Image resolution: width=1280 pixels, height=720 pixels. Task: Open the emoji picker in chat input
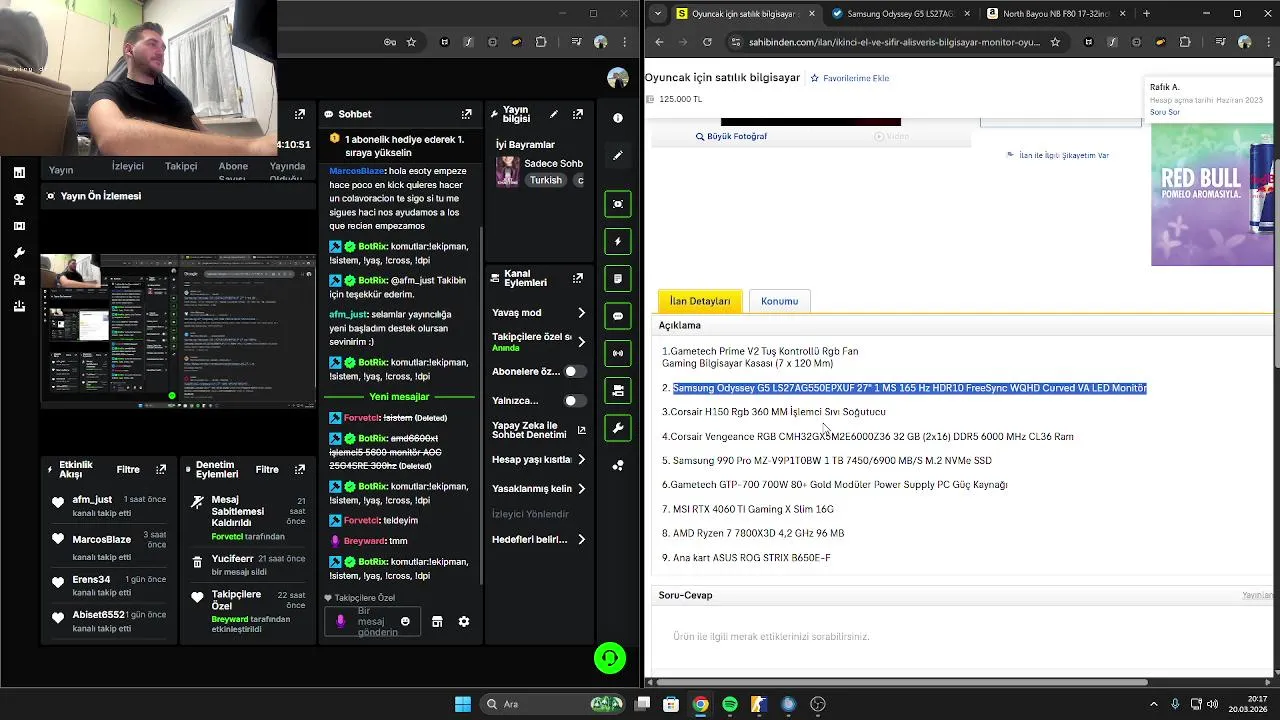[405, 621]
